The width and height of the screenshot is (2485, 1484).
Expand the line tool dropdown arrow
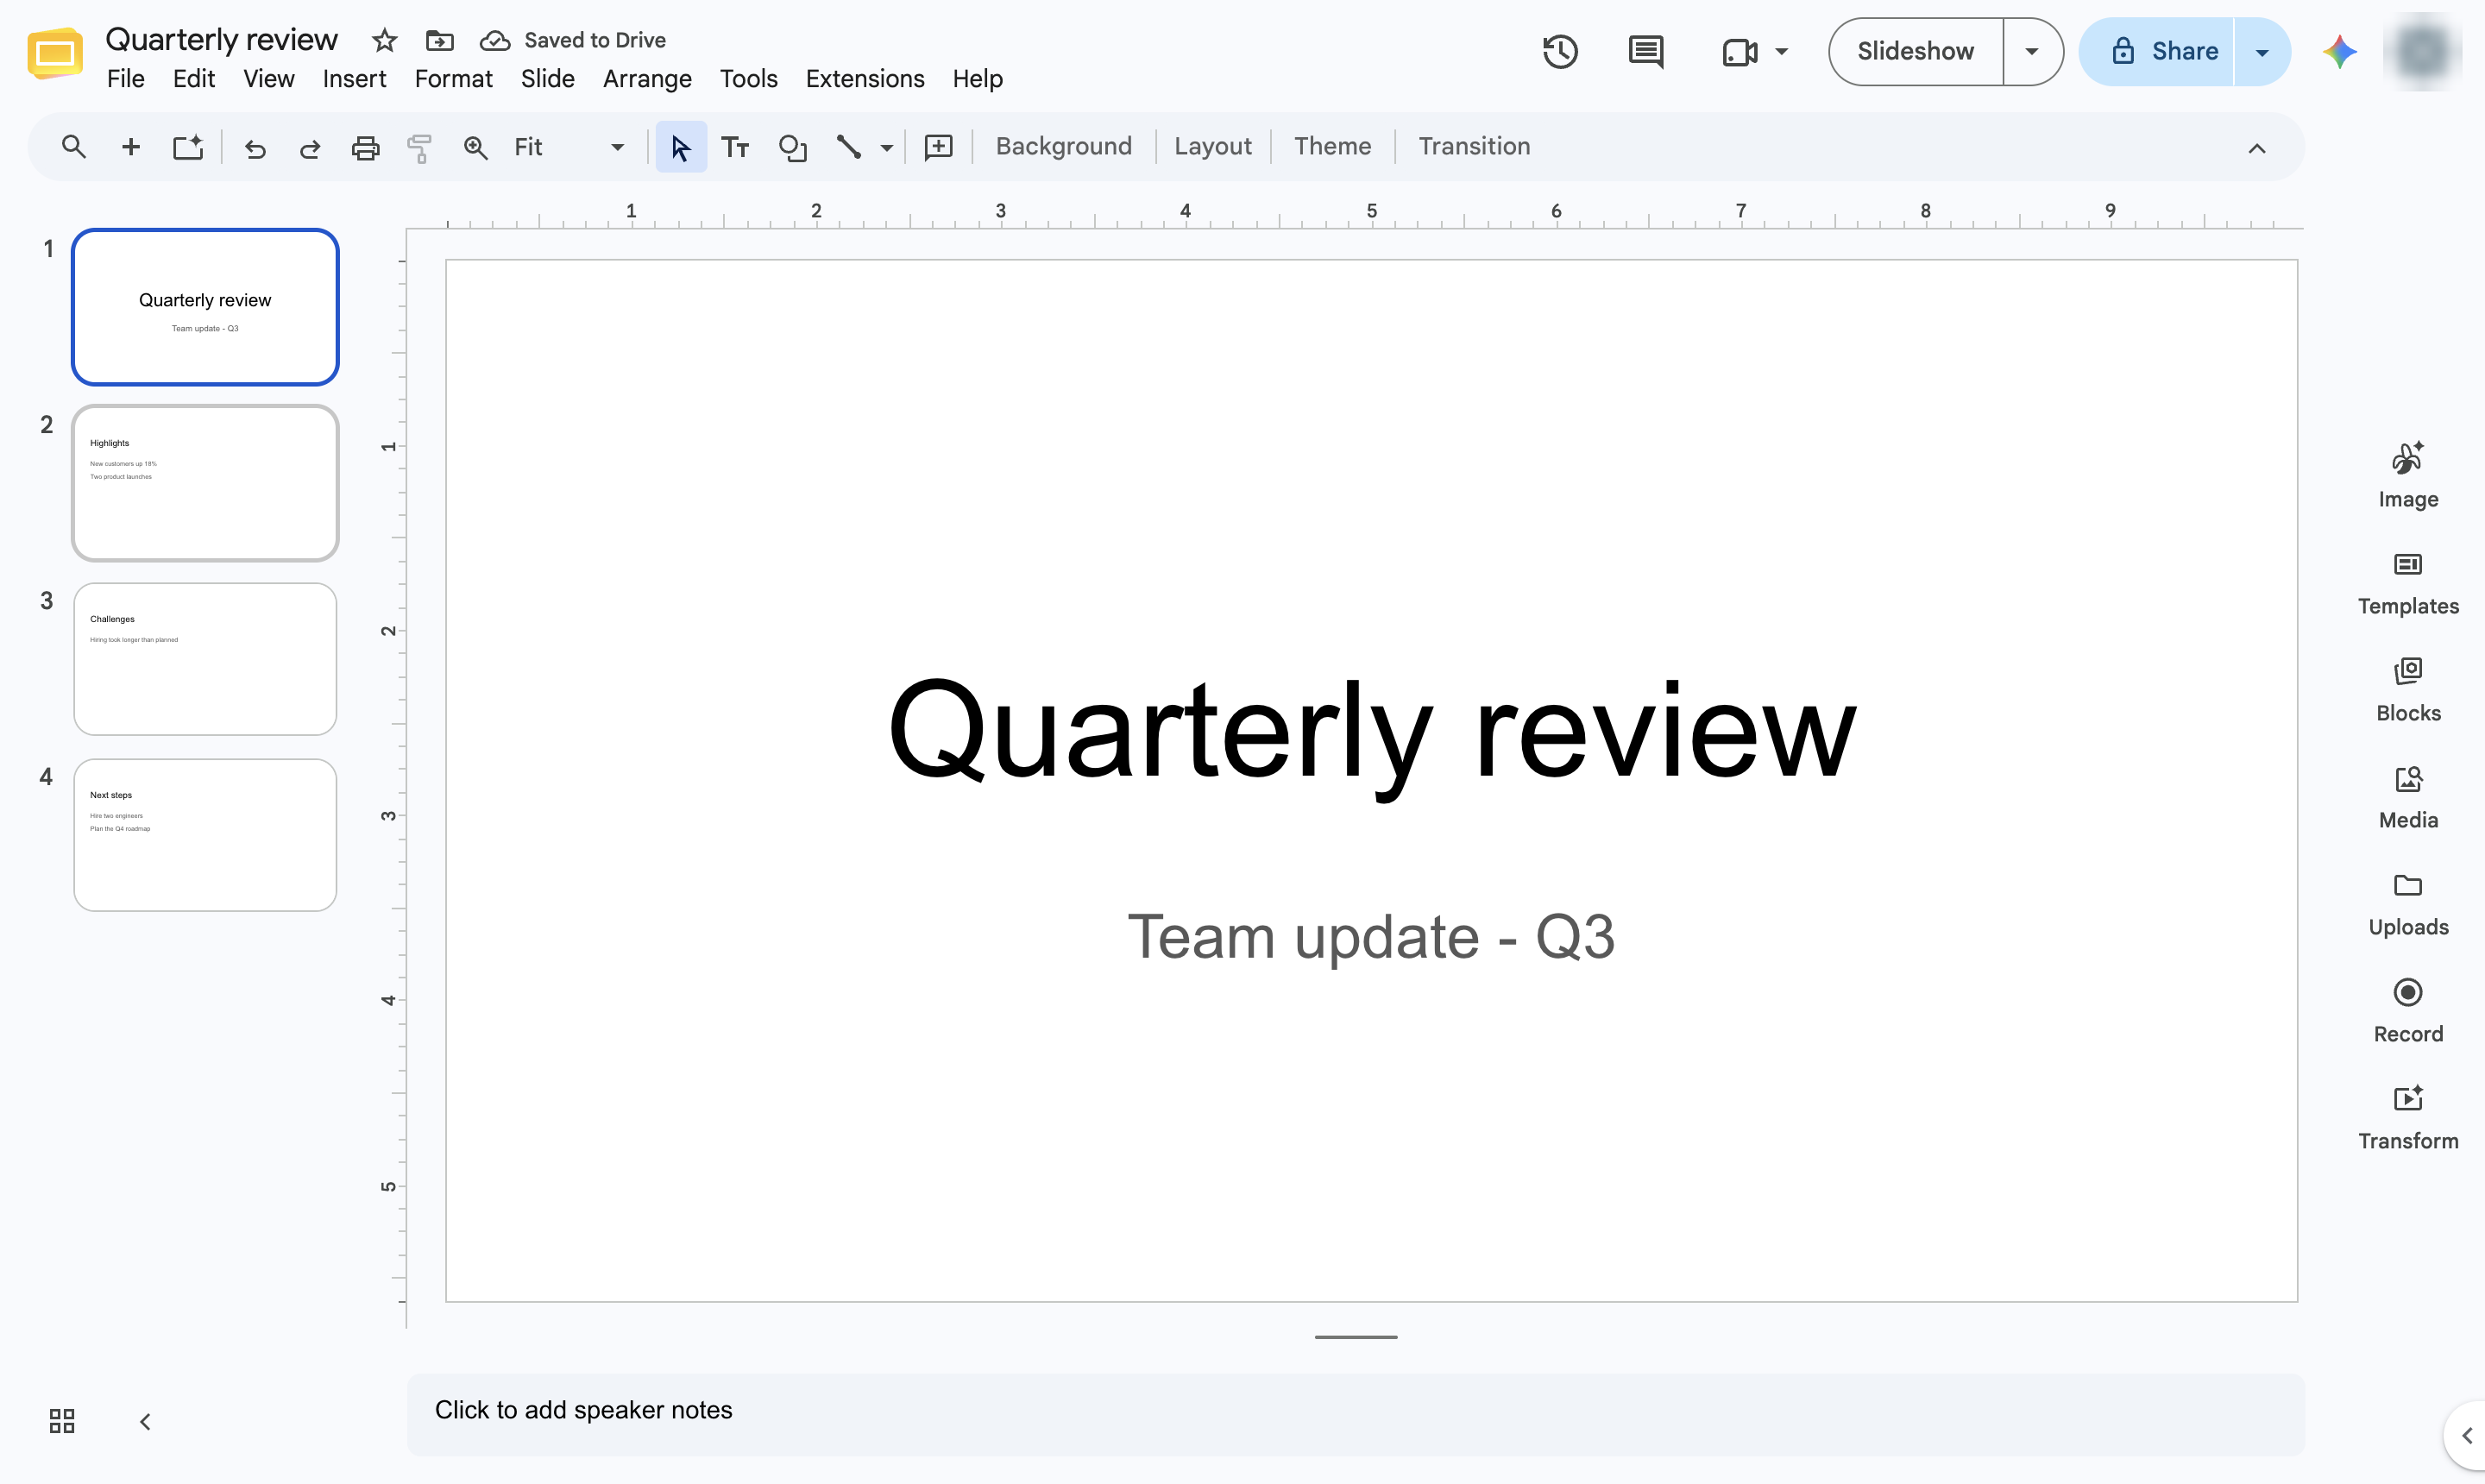887,148
